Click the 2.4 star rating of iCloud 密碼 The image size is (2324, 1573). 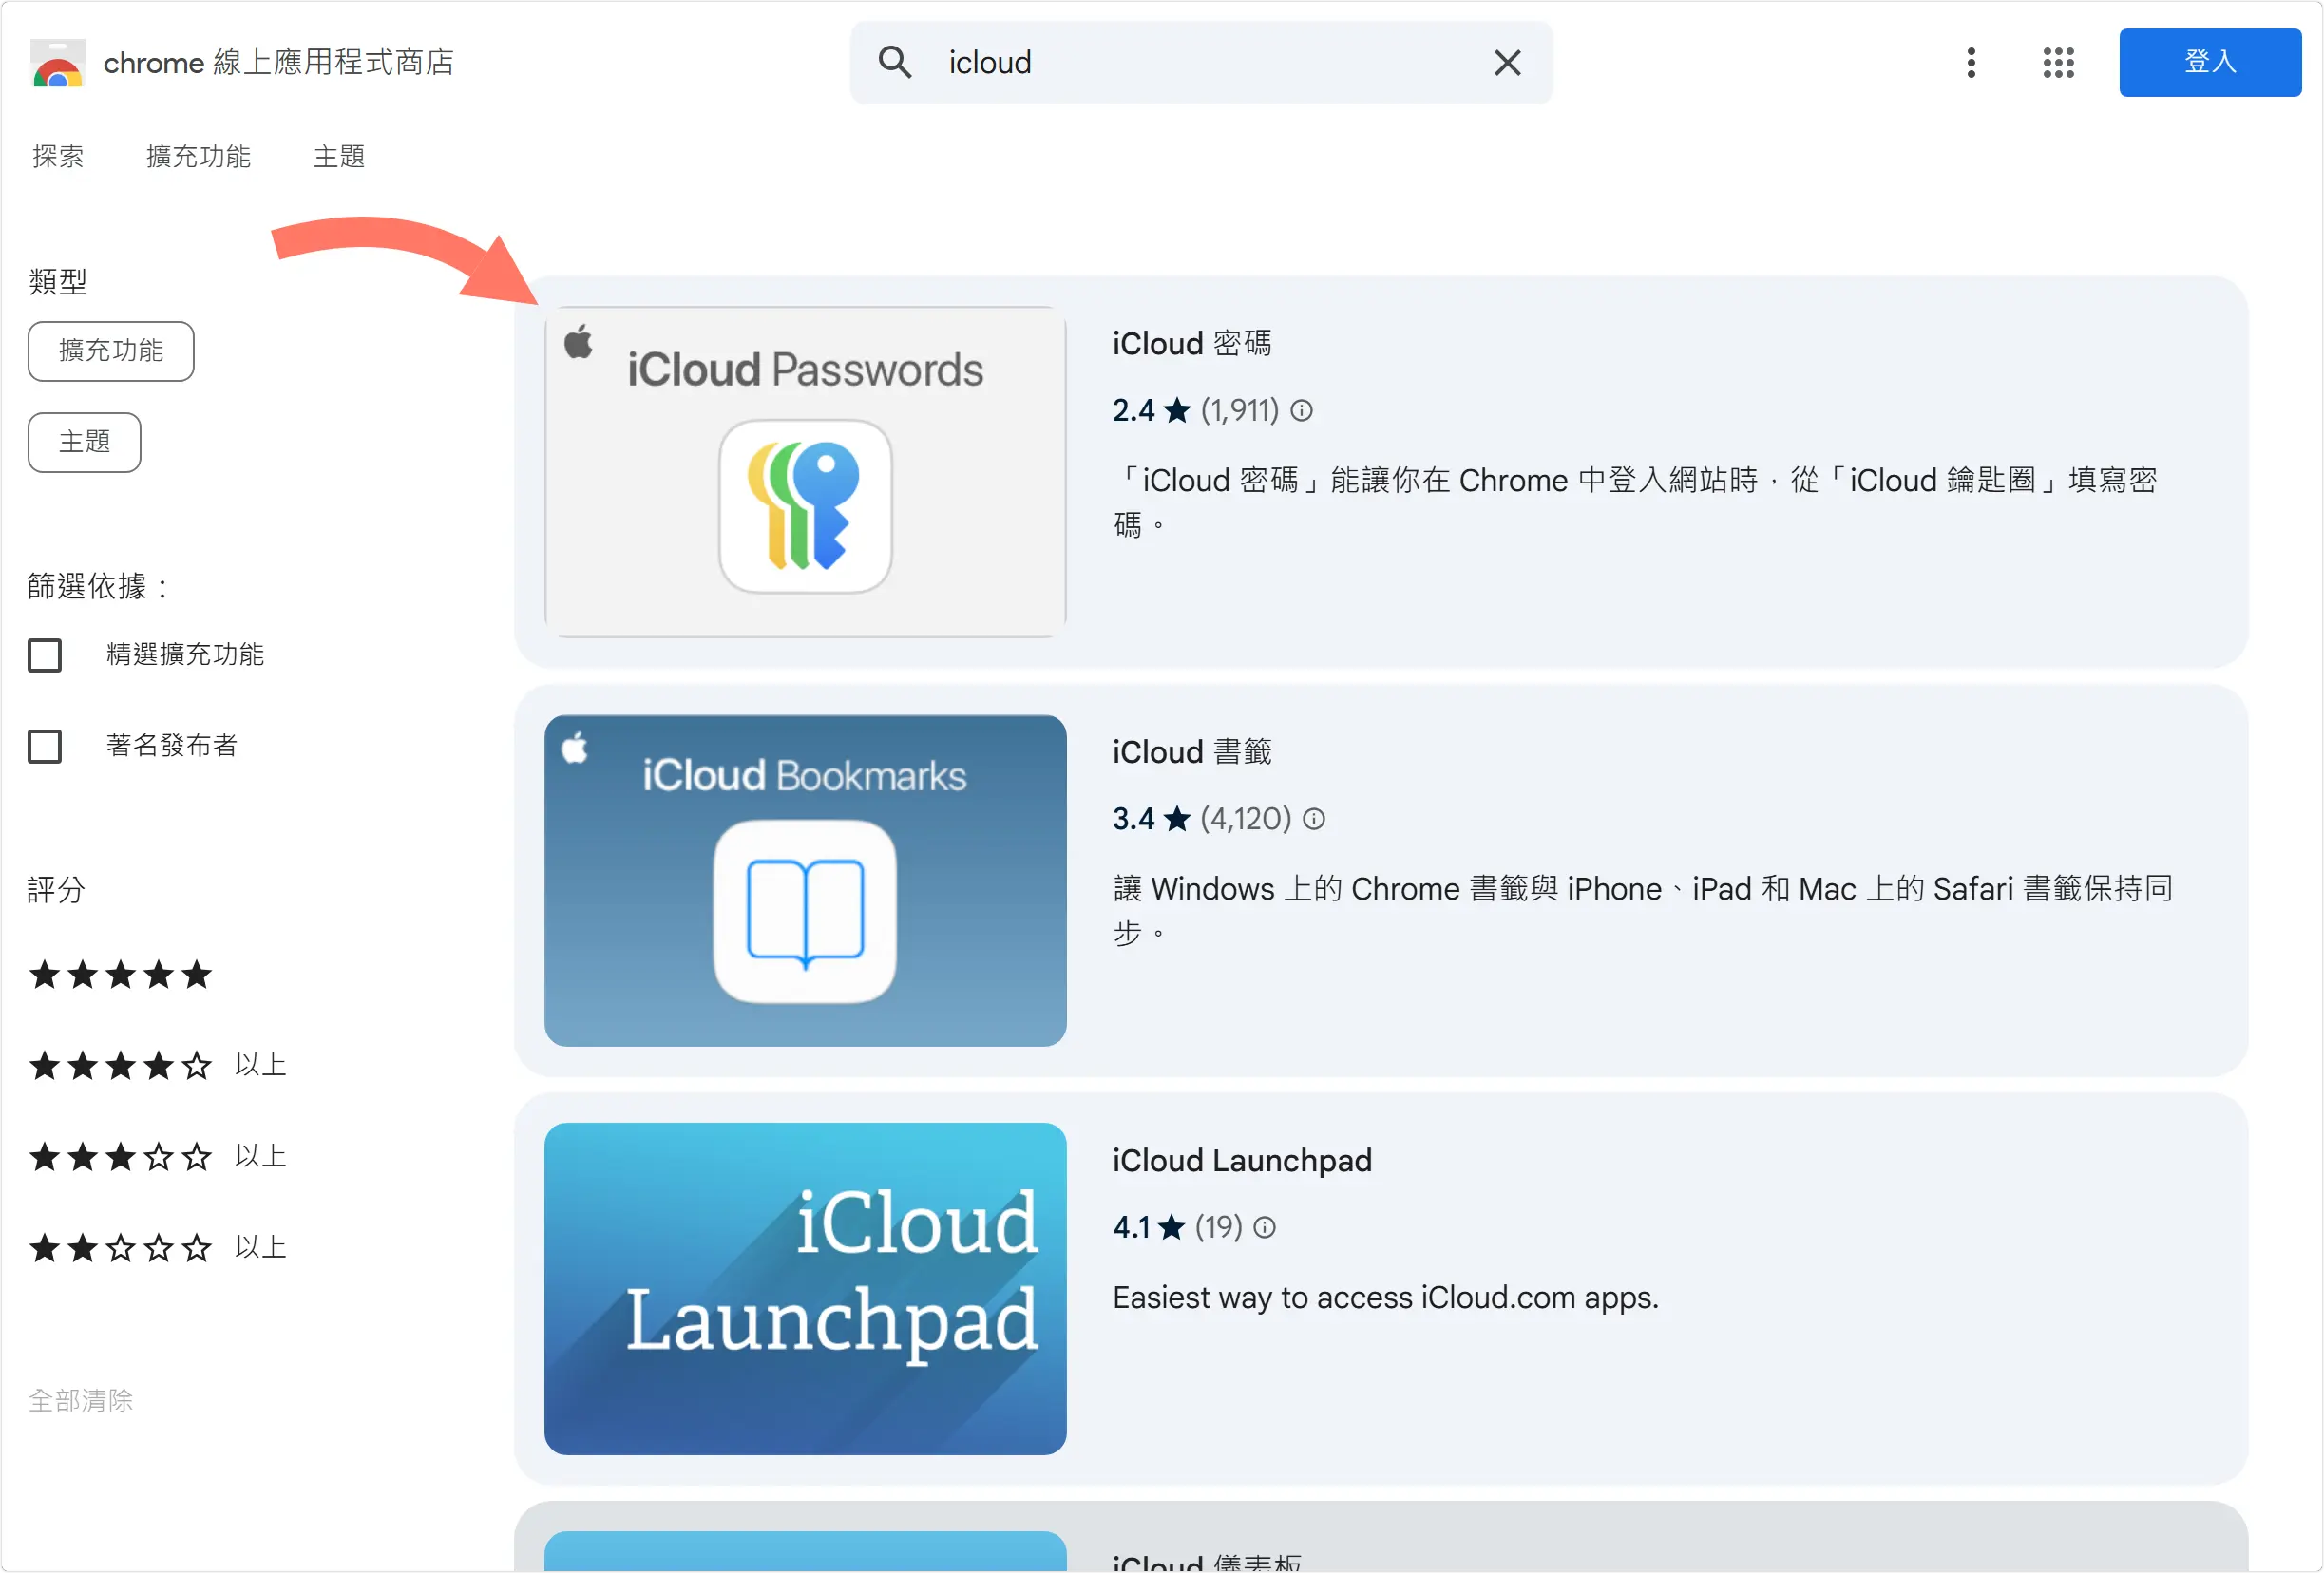[1151, 410]
